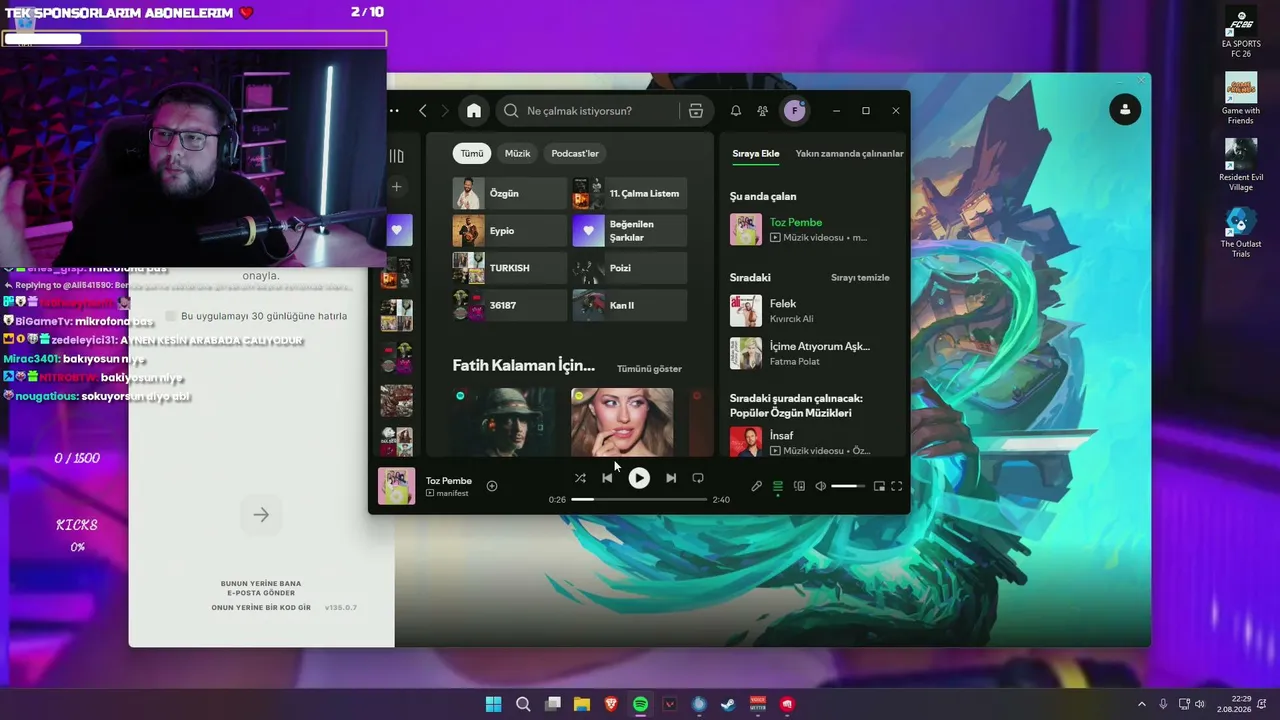Open Liked Songs heart tile in sidebar
1280x720 pixels.
click(x=397, y=230)
